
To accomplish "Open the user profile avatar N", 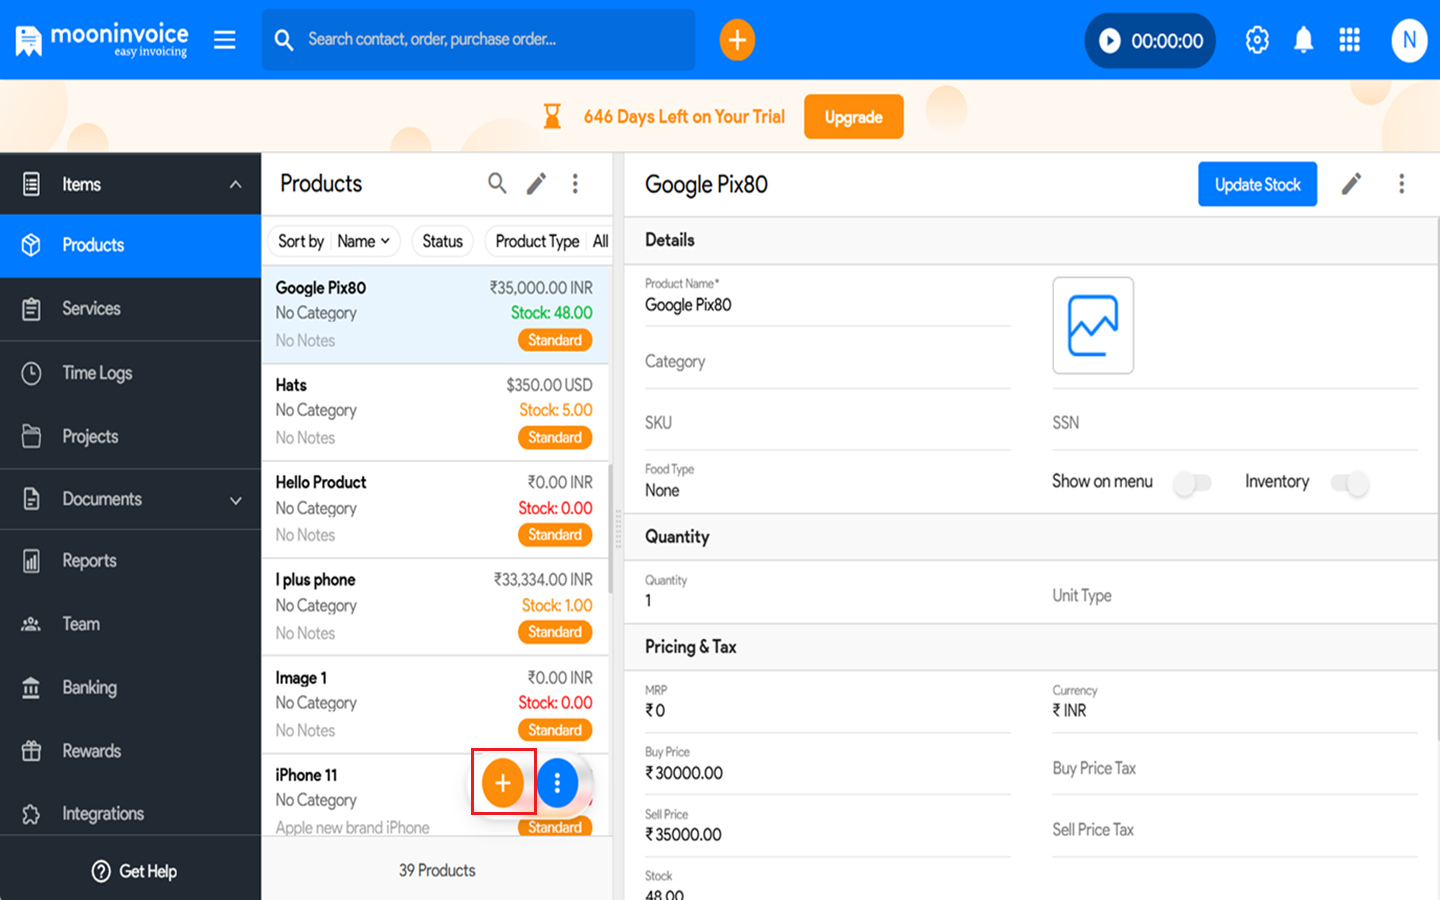I will [1409, 41].
